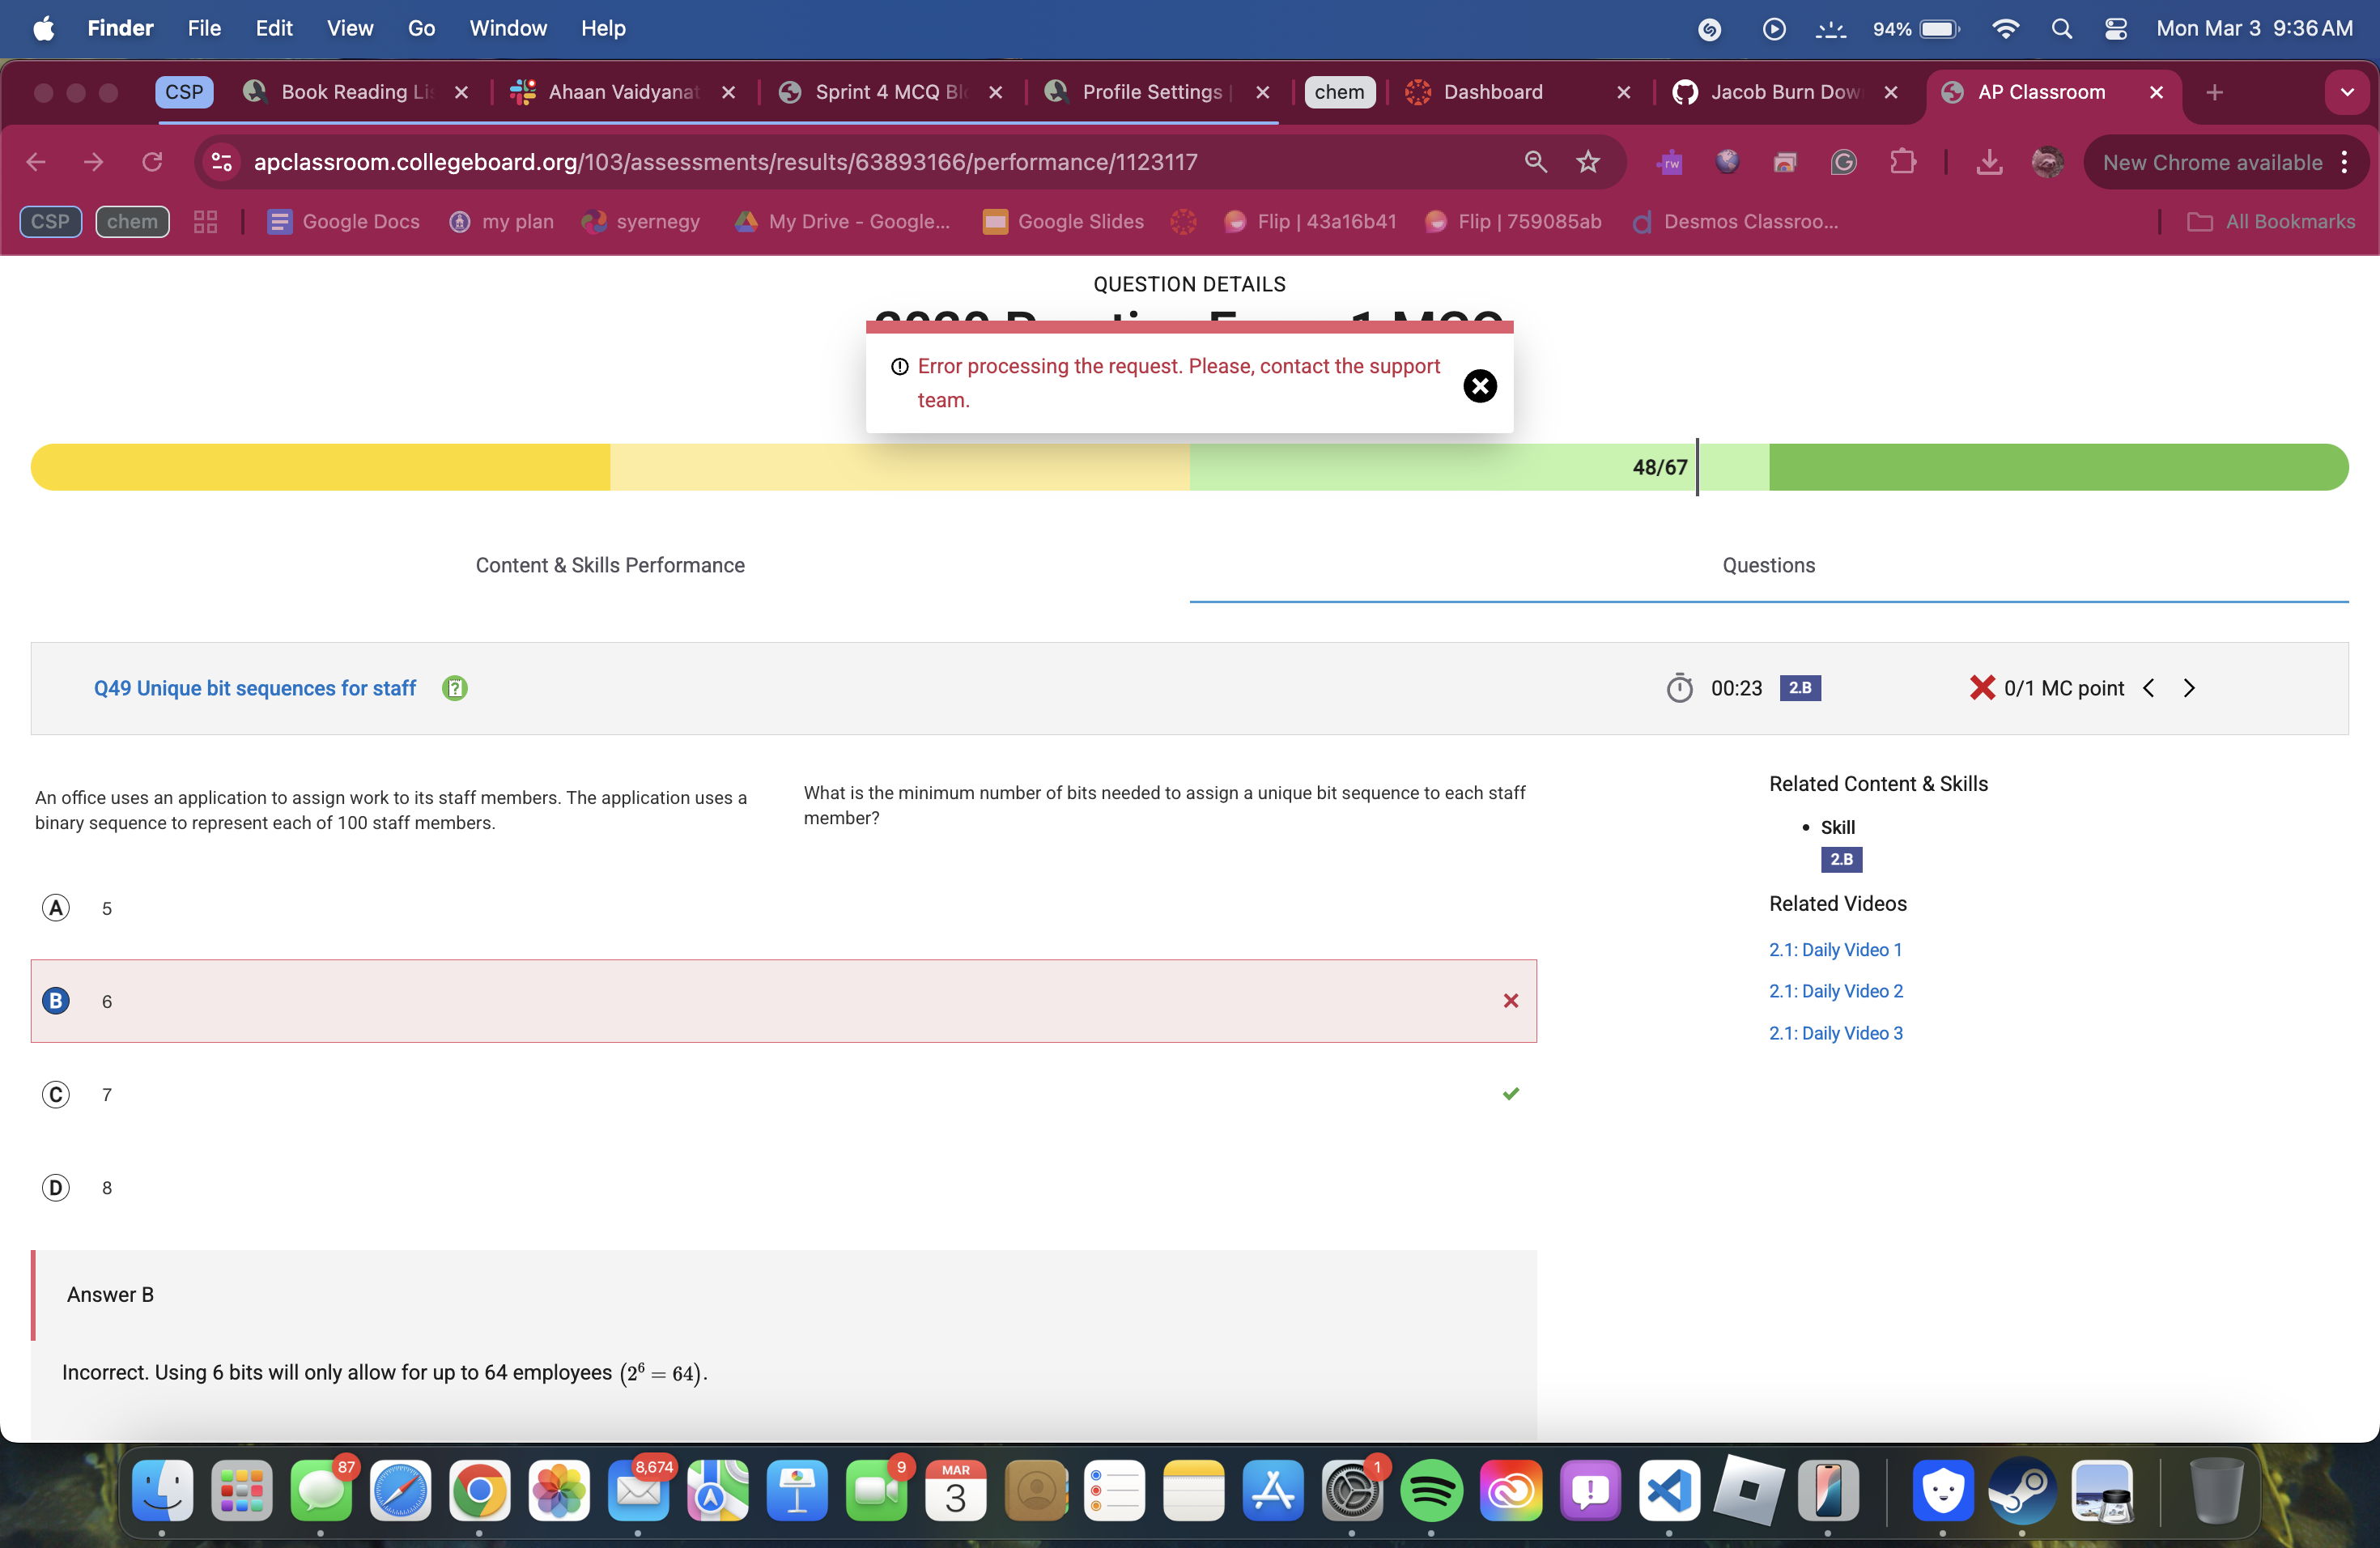
Task: Reload the AP Classroom page
Action: point(152,162)
